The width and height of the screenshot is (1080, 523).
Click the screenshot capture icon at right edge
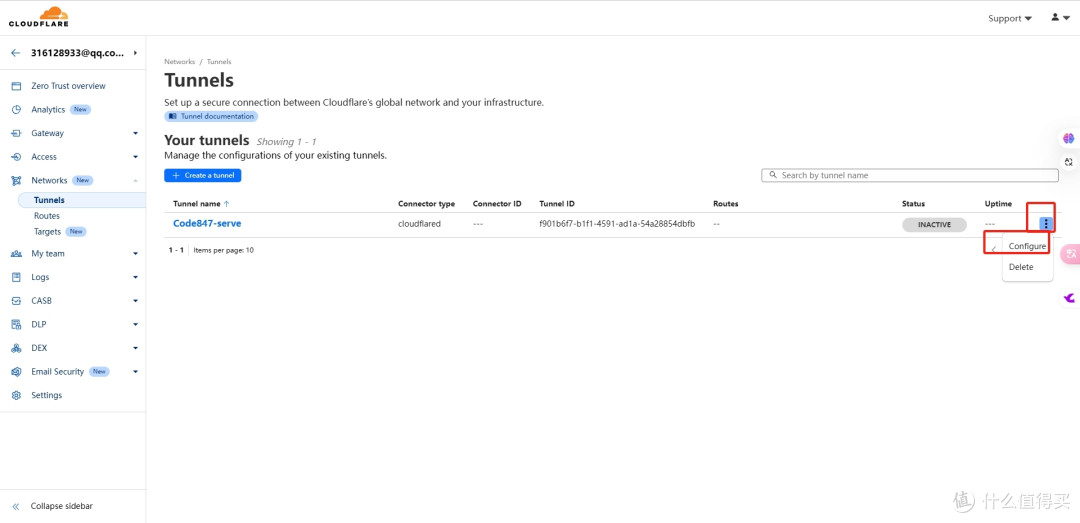pyautogui.click(x=1068, y=162)
